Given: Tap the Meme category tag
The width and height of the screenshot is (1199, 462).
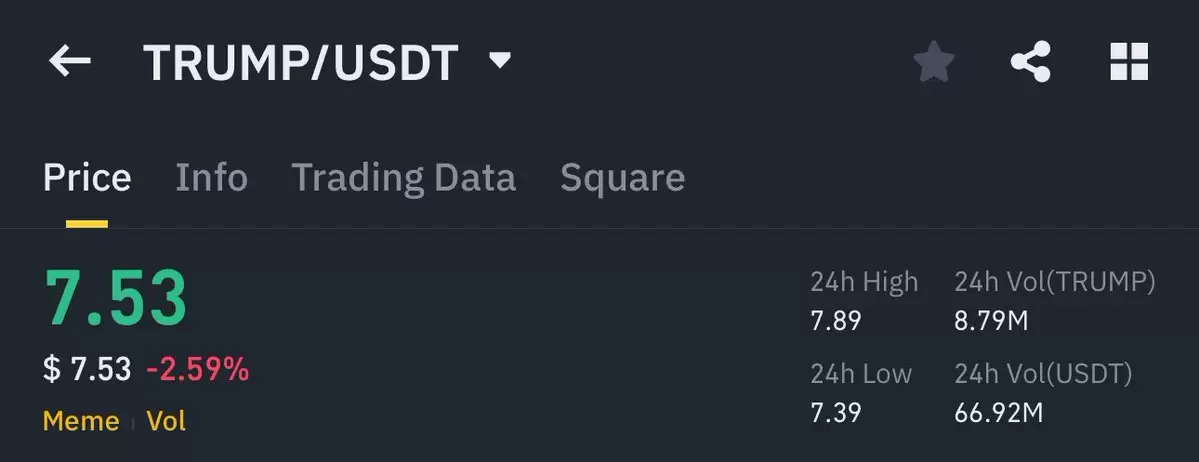Looking at the screenshot, I should (81, 421).
